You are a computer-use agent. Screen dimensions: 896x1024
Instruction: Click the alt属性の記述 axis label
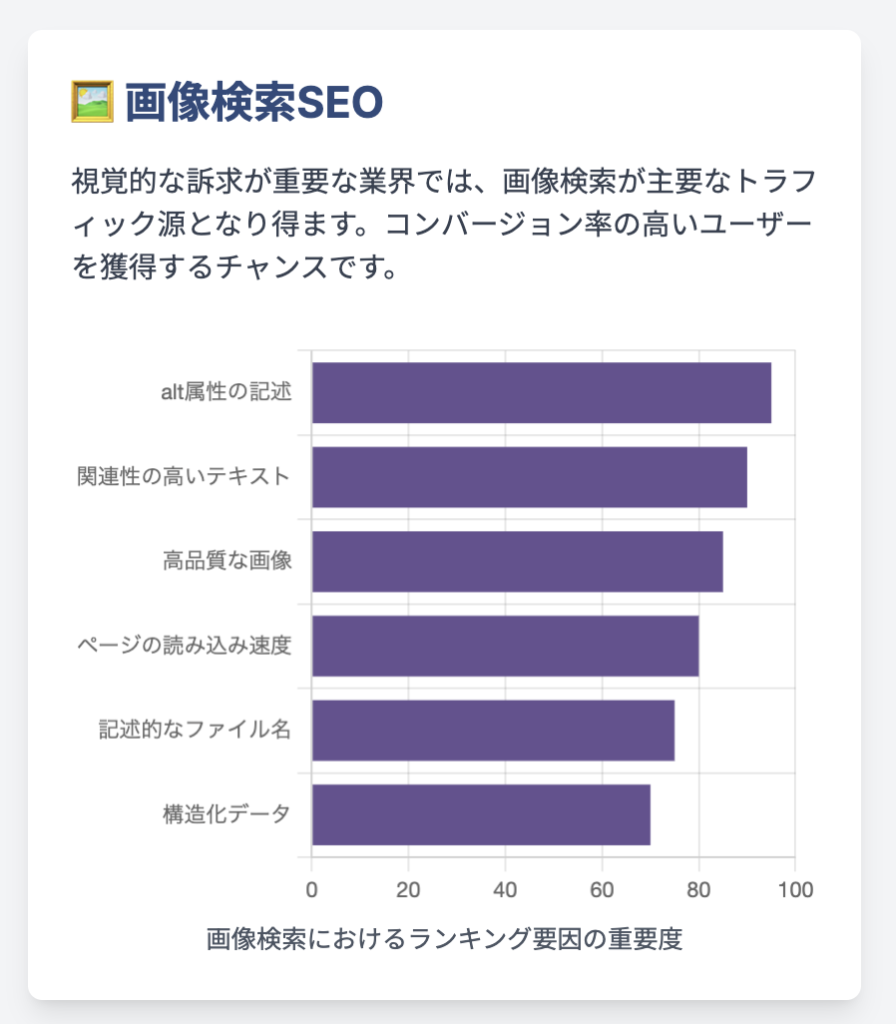click(226, 391)
